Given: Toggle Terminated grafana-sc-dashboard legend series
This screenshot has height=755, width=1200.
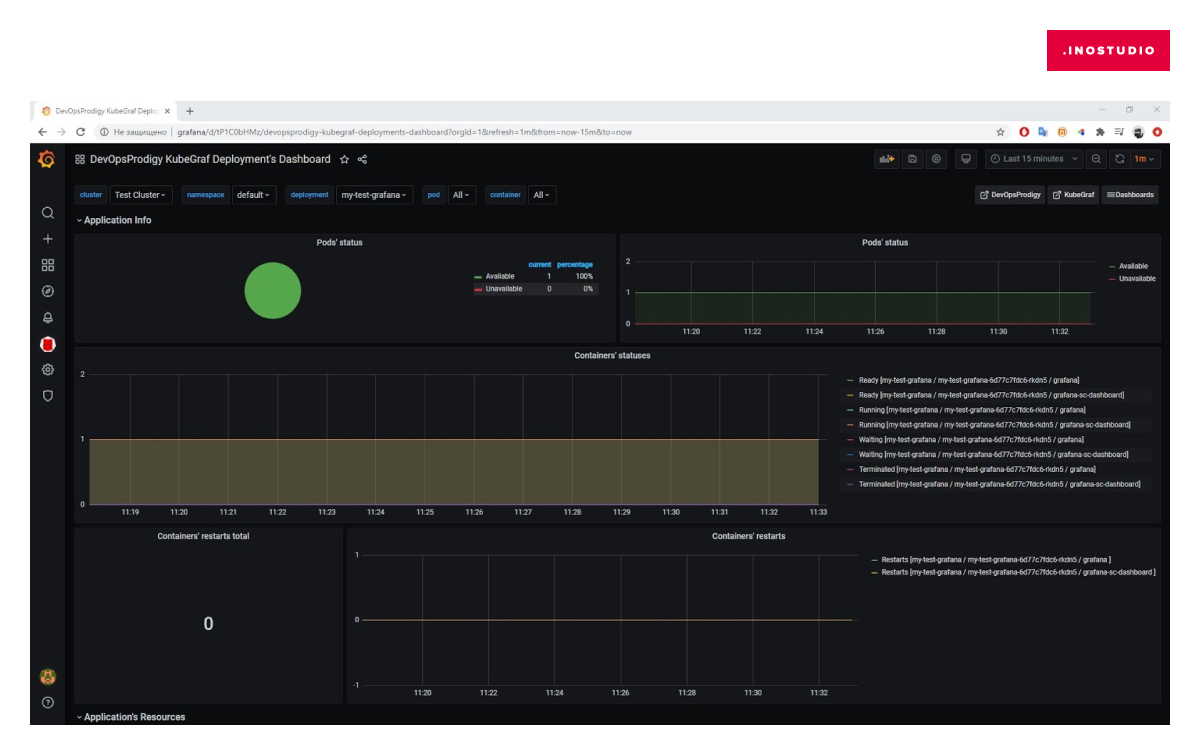Looking at the screenshot, I should coord(999,484).
